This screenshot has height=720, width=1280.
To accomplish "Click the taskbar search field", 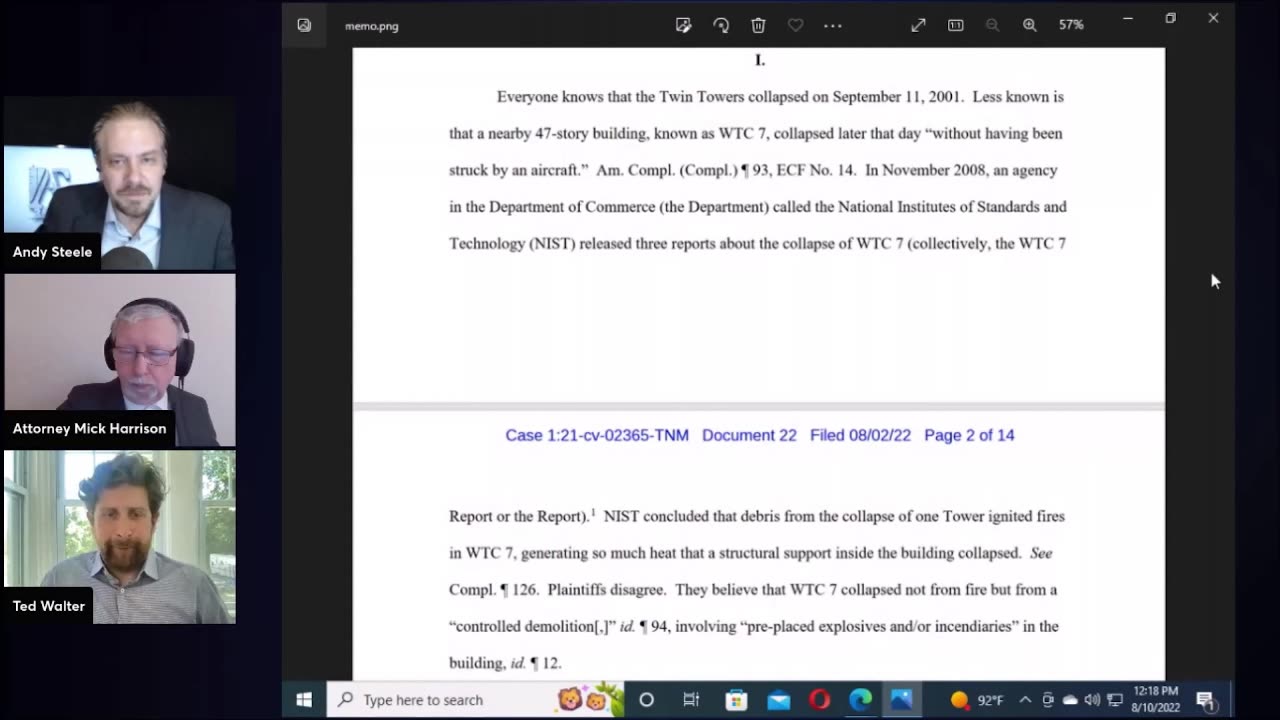I will pos(475,700).
